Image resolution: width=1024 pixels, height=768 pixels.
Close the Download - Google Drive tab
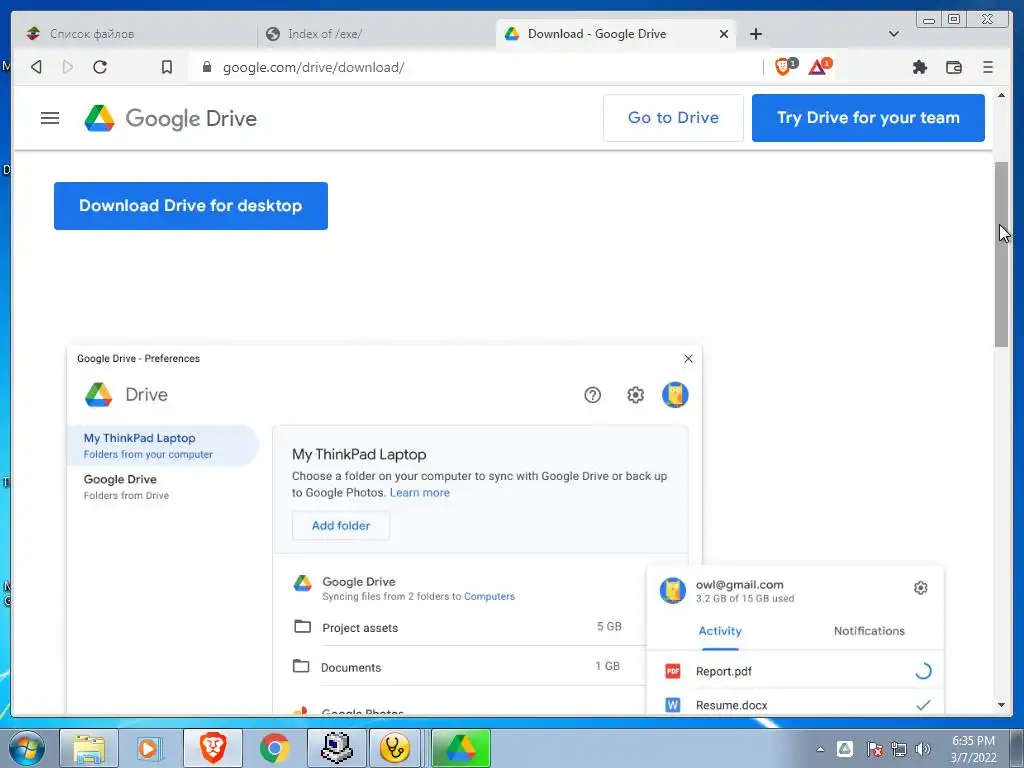click(x=724, y=34)
